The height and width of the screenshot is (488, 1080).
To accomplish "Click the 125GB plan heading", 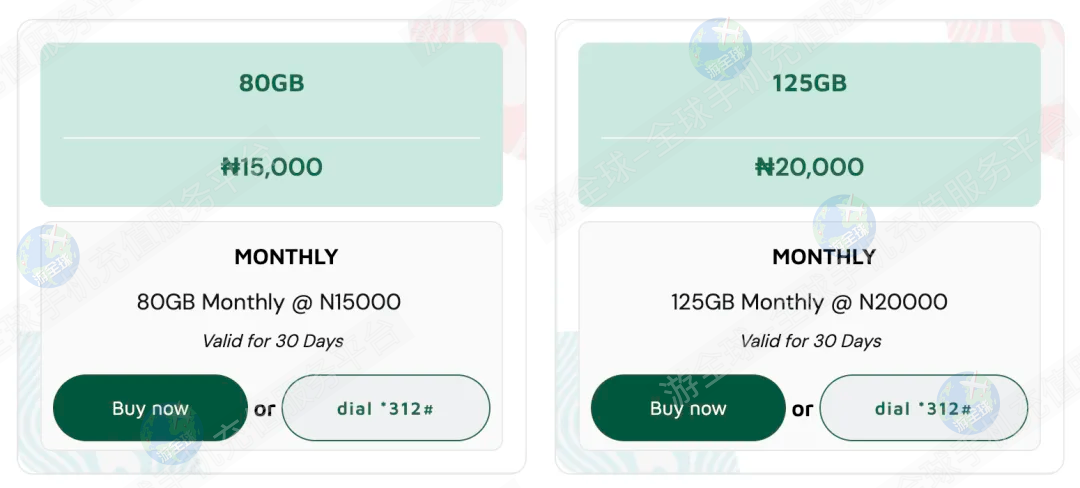I will click(809, 83).
